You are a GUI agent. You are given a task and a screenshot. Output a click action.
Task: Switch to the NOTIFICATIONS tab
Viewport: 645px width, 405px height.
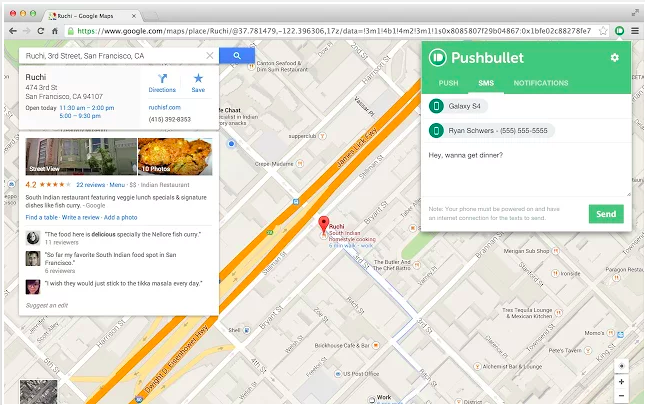pyautogui.click(x=541, y=83)
